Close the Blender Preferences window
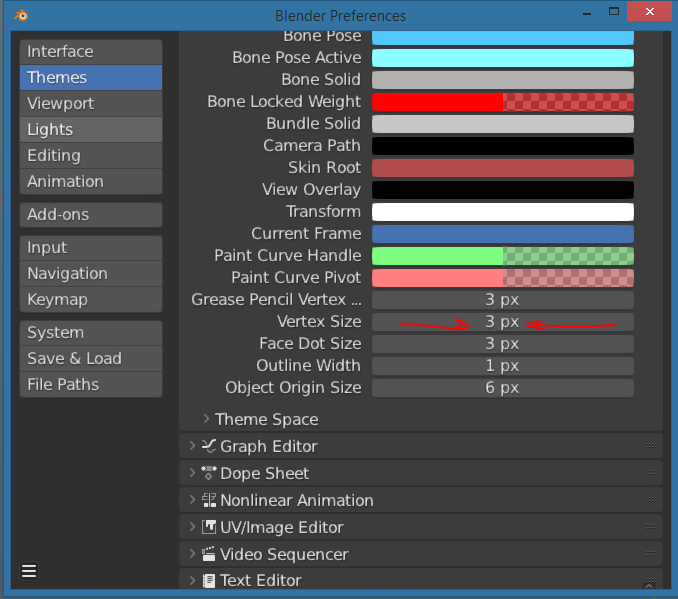 tap(649, 12)
